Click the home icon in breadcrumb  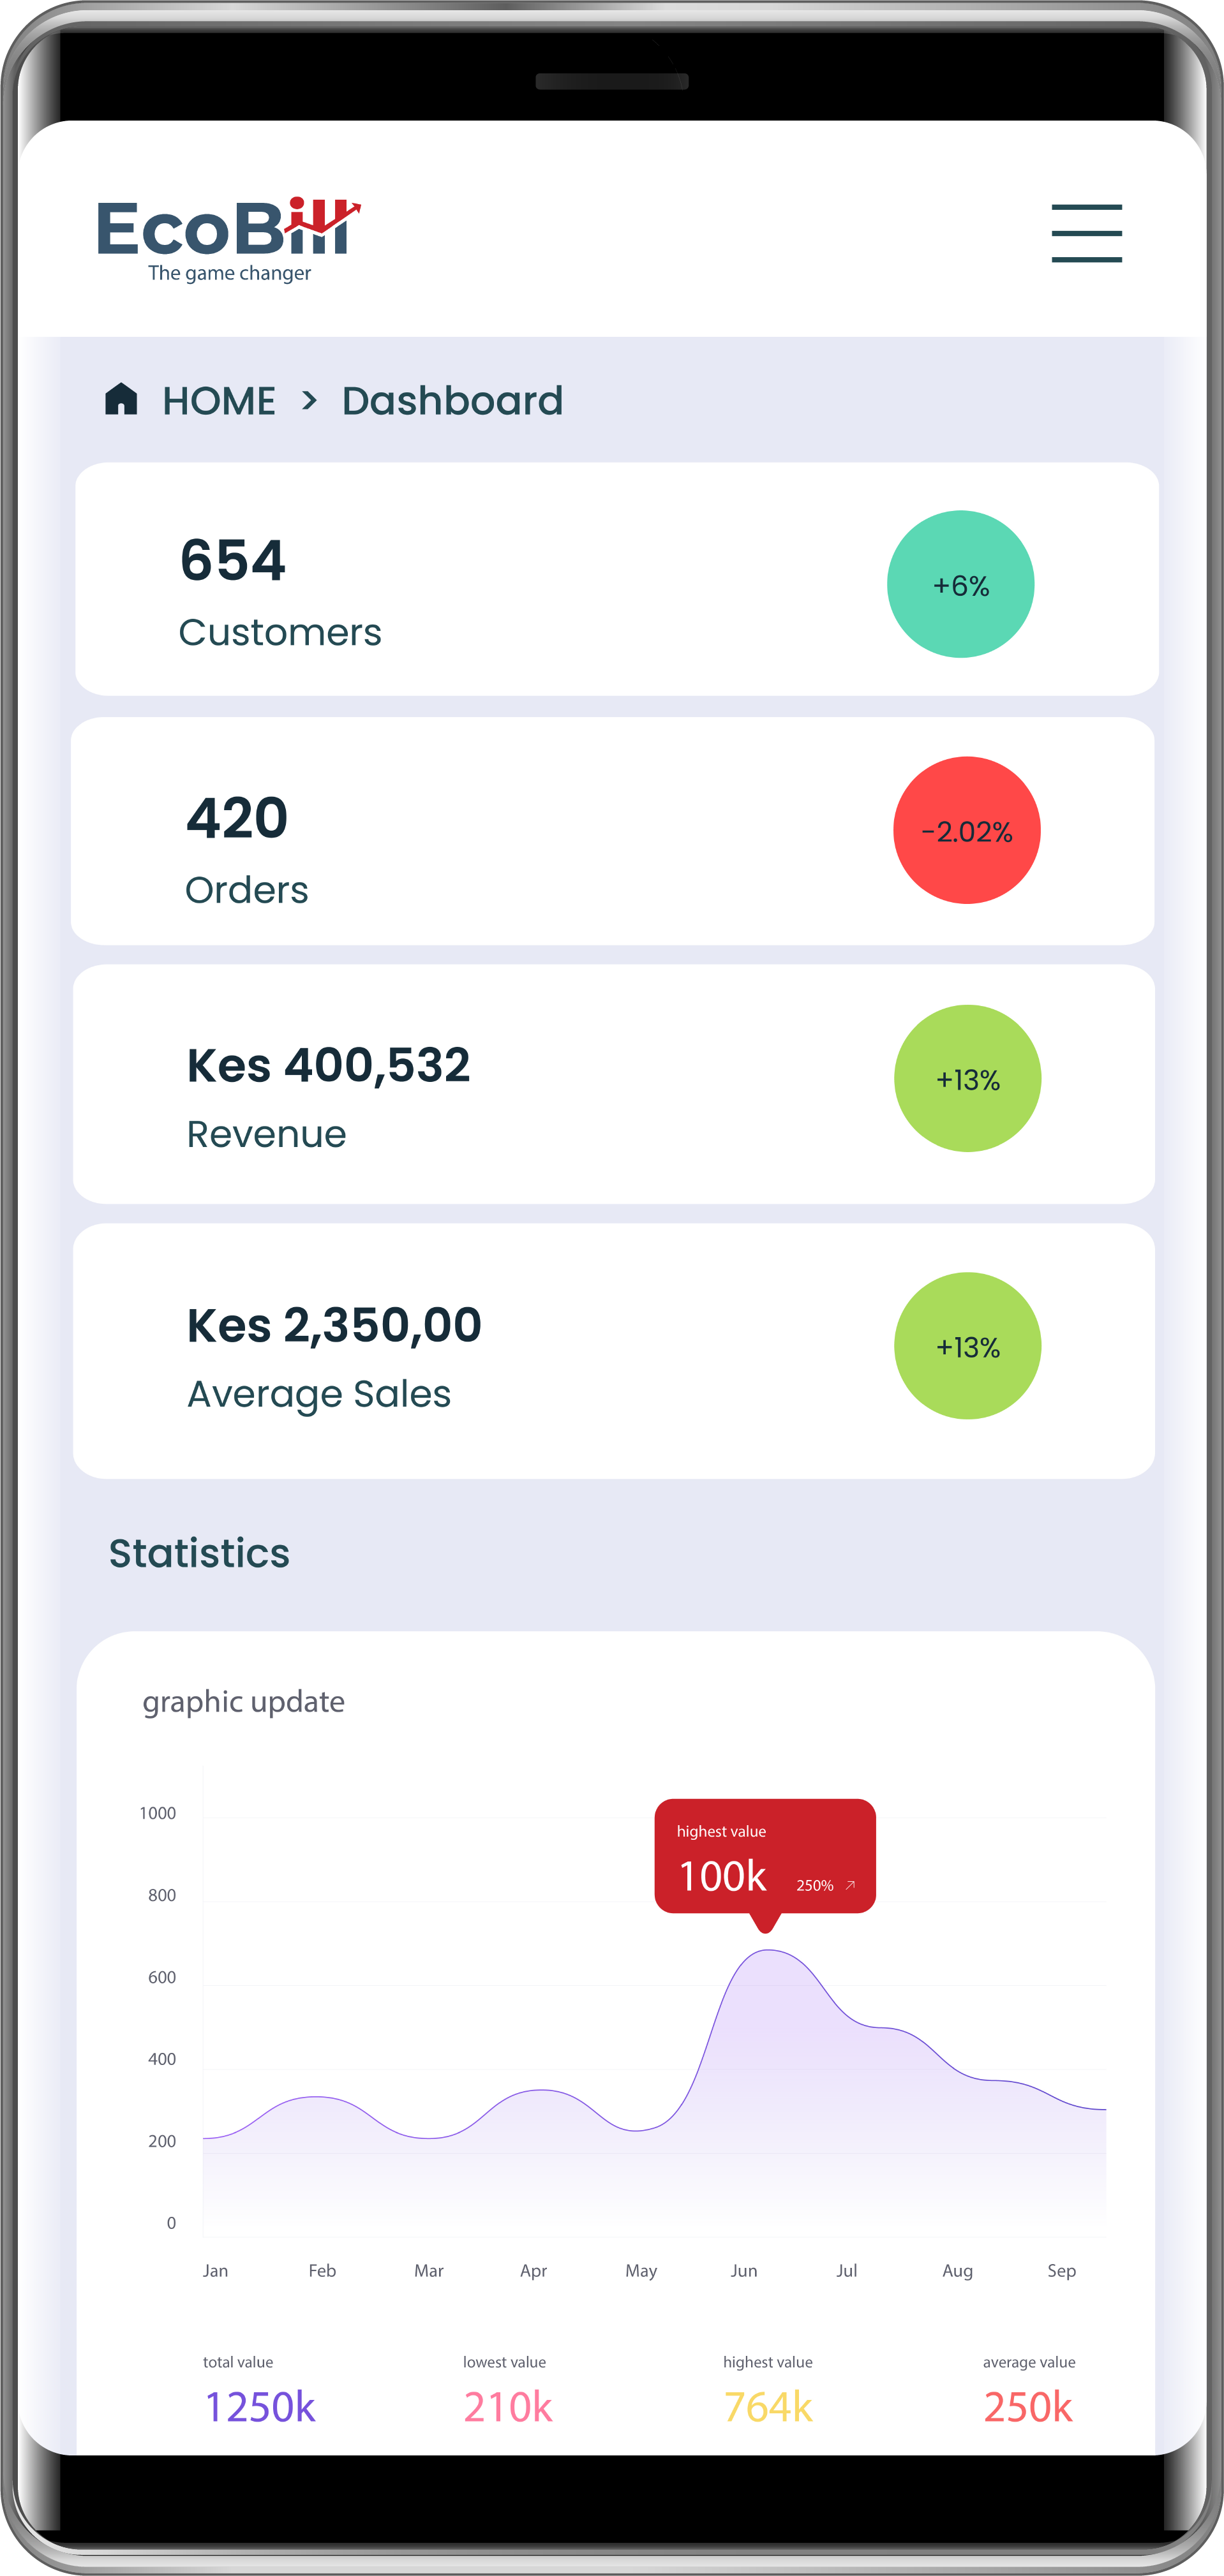[121, 399]
